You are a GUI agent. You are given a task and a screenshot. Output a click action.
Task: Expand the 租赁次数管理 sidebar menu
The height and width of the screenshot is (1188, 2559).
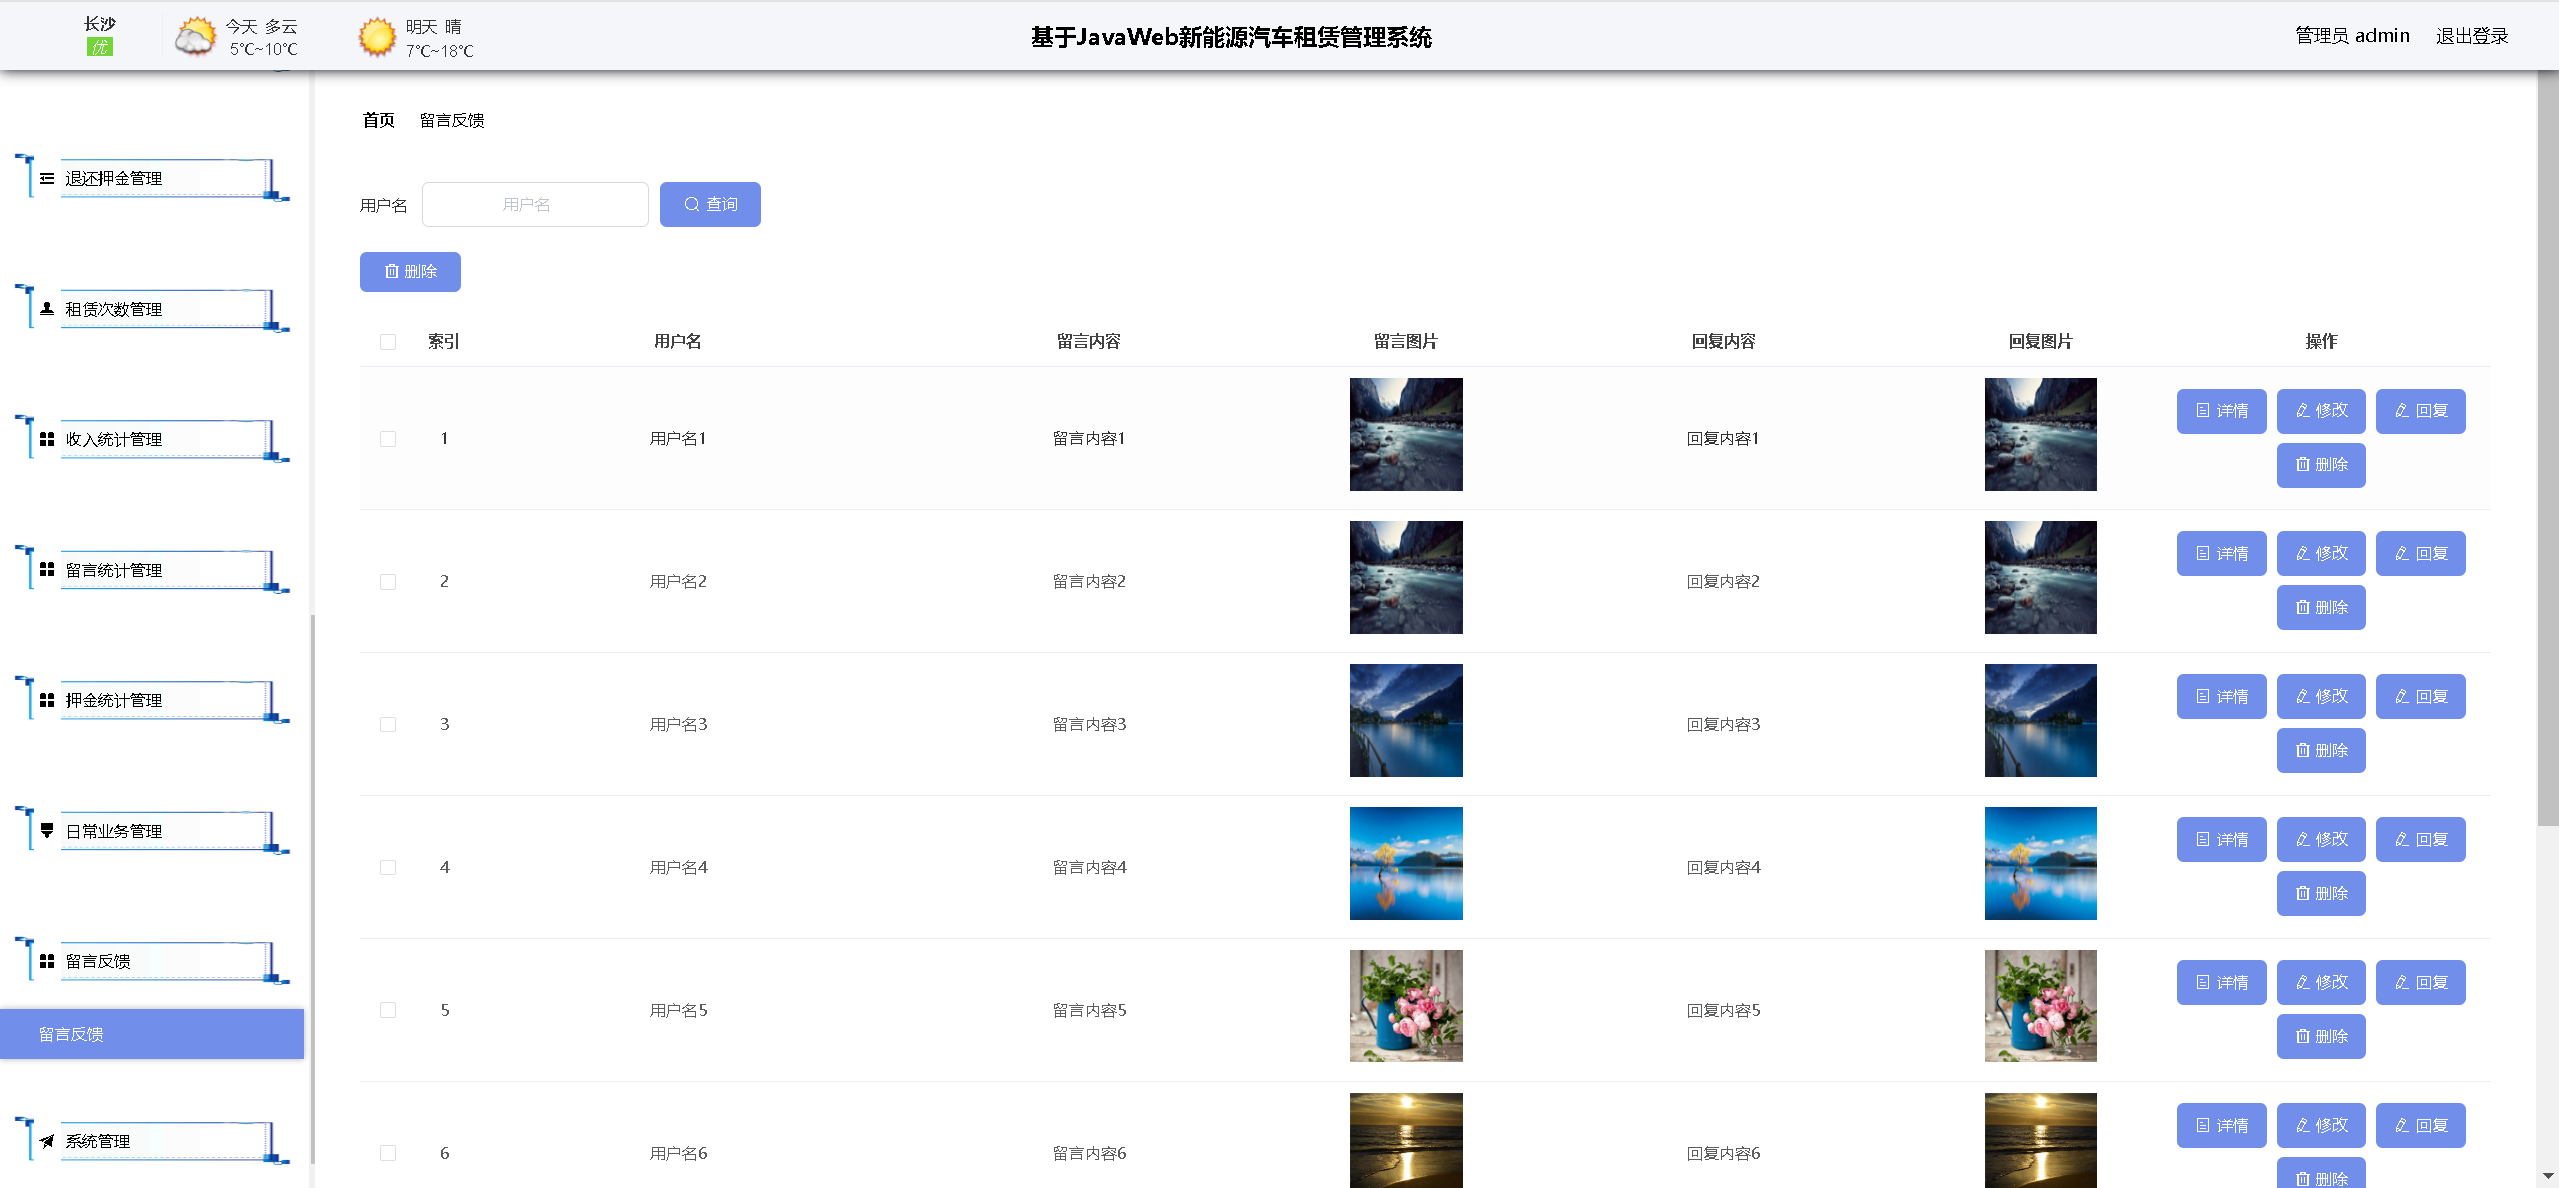pos(152,309)
